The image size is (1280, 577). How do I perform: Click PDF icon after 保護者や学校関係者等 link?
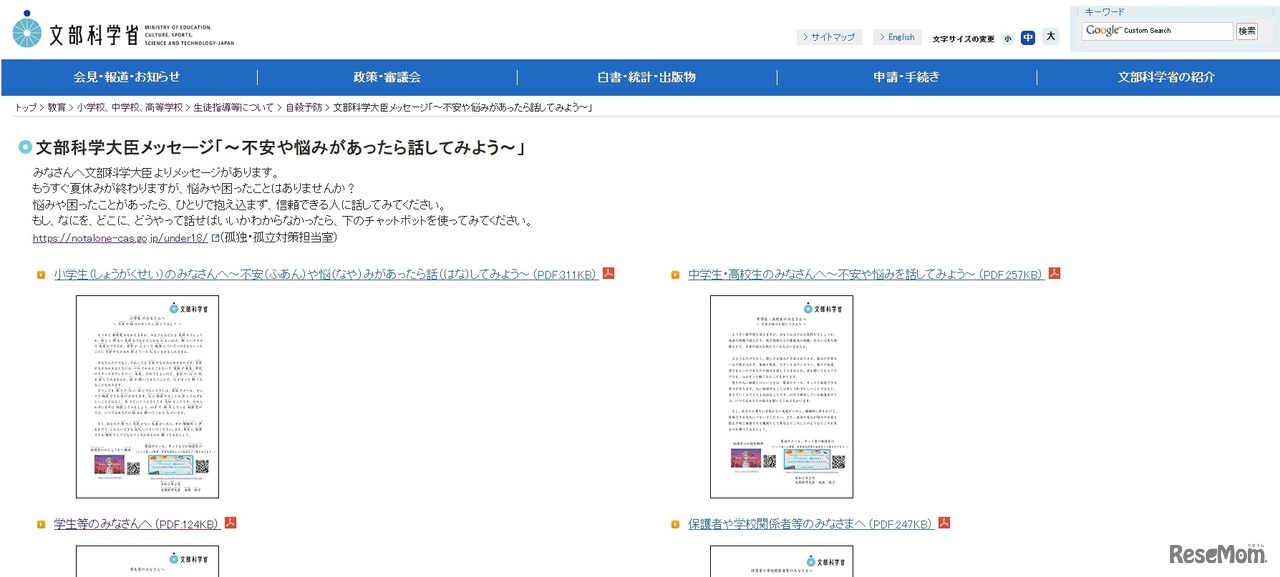click(x=942, y=523)
